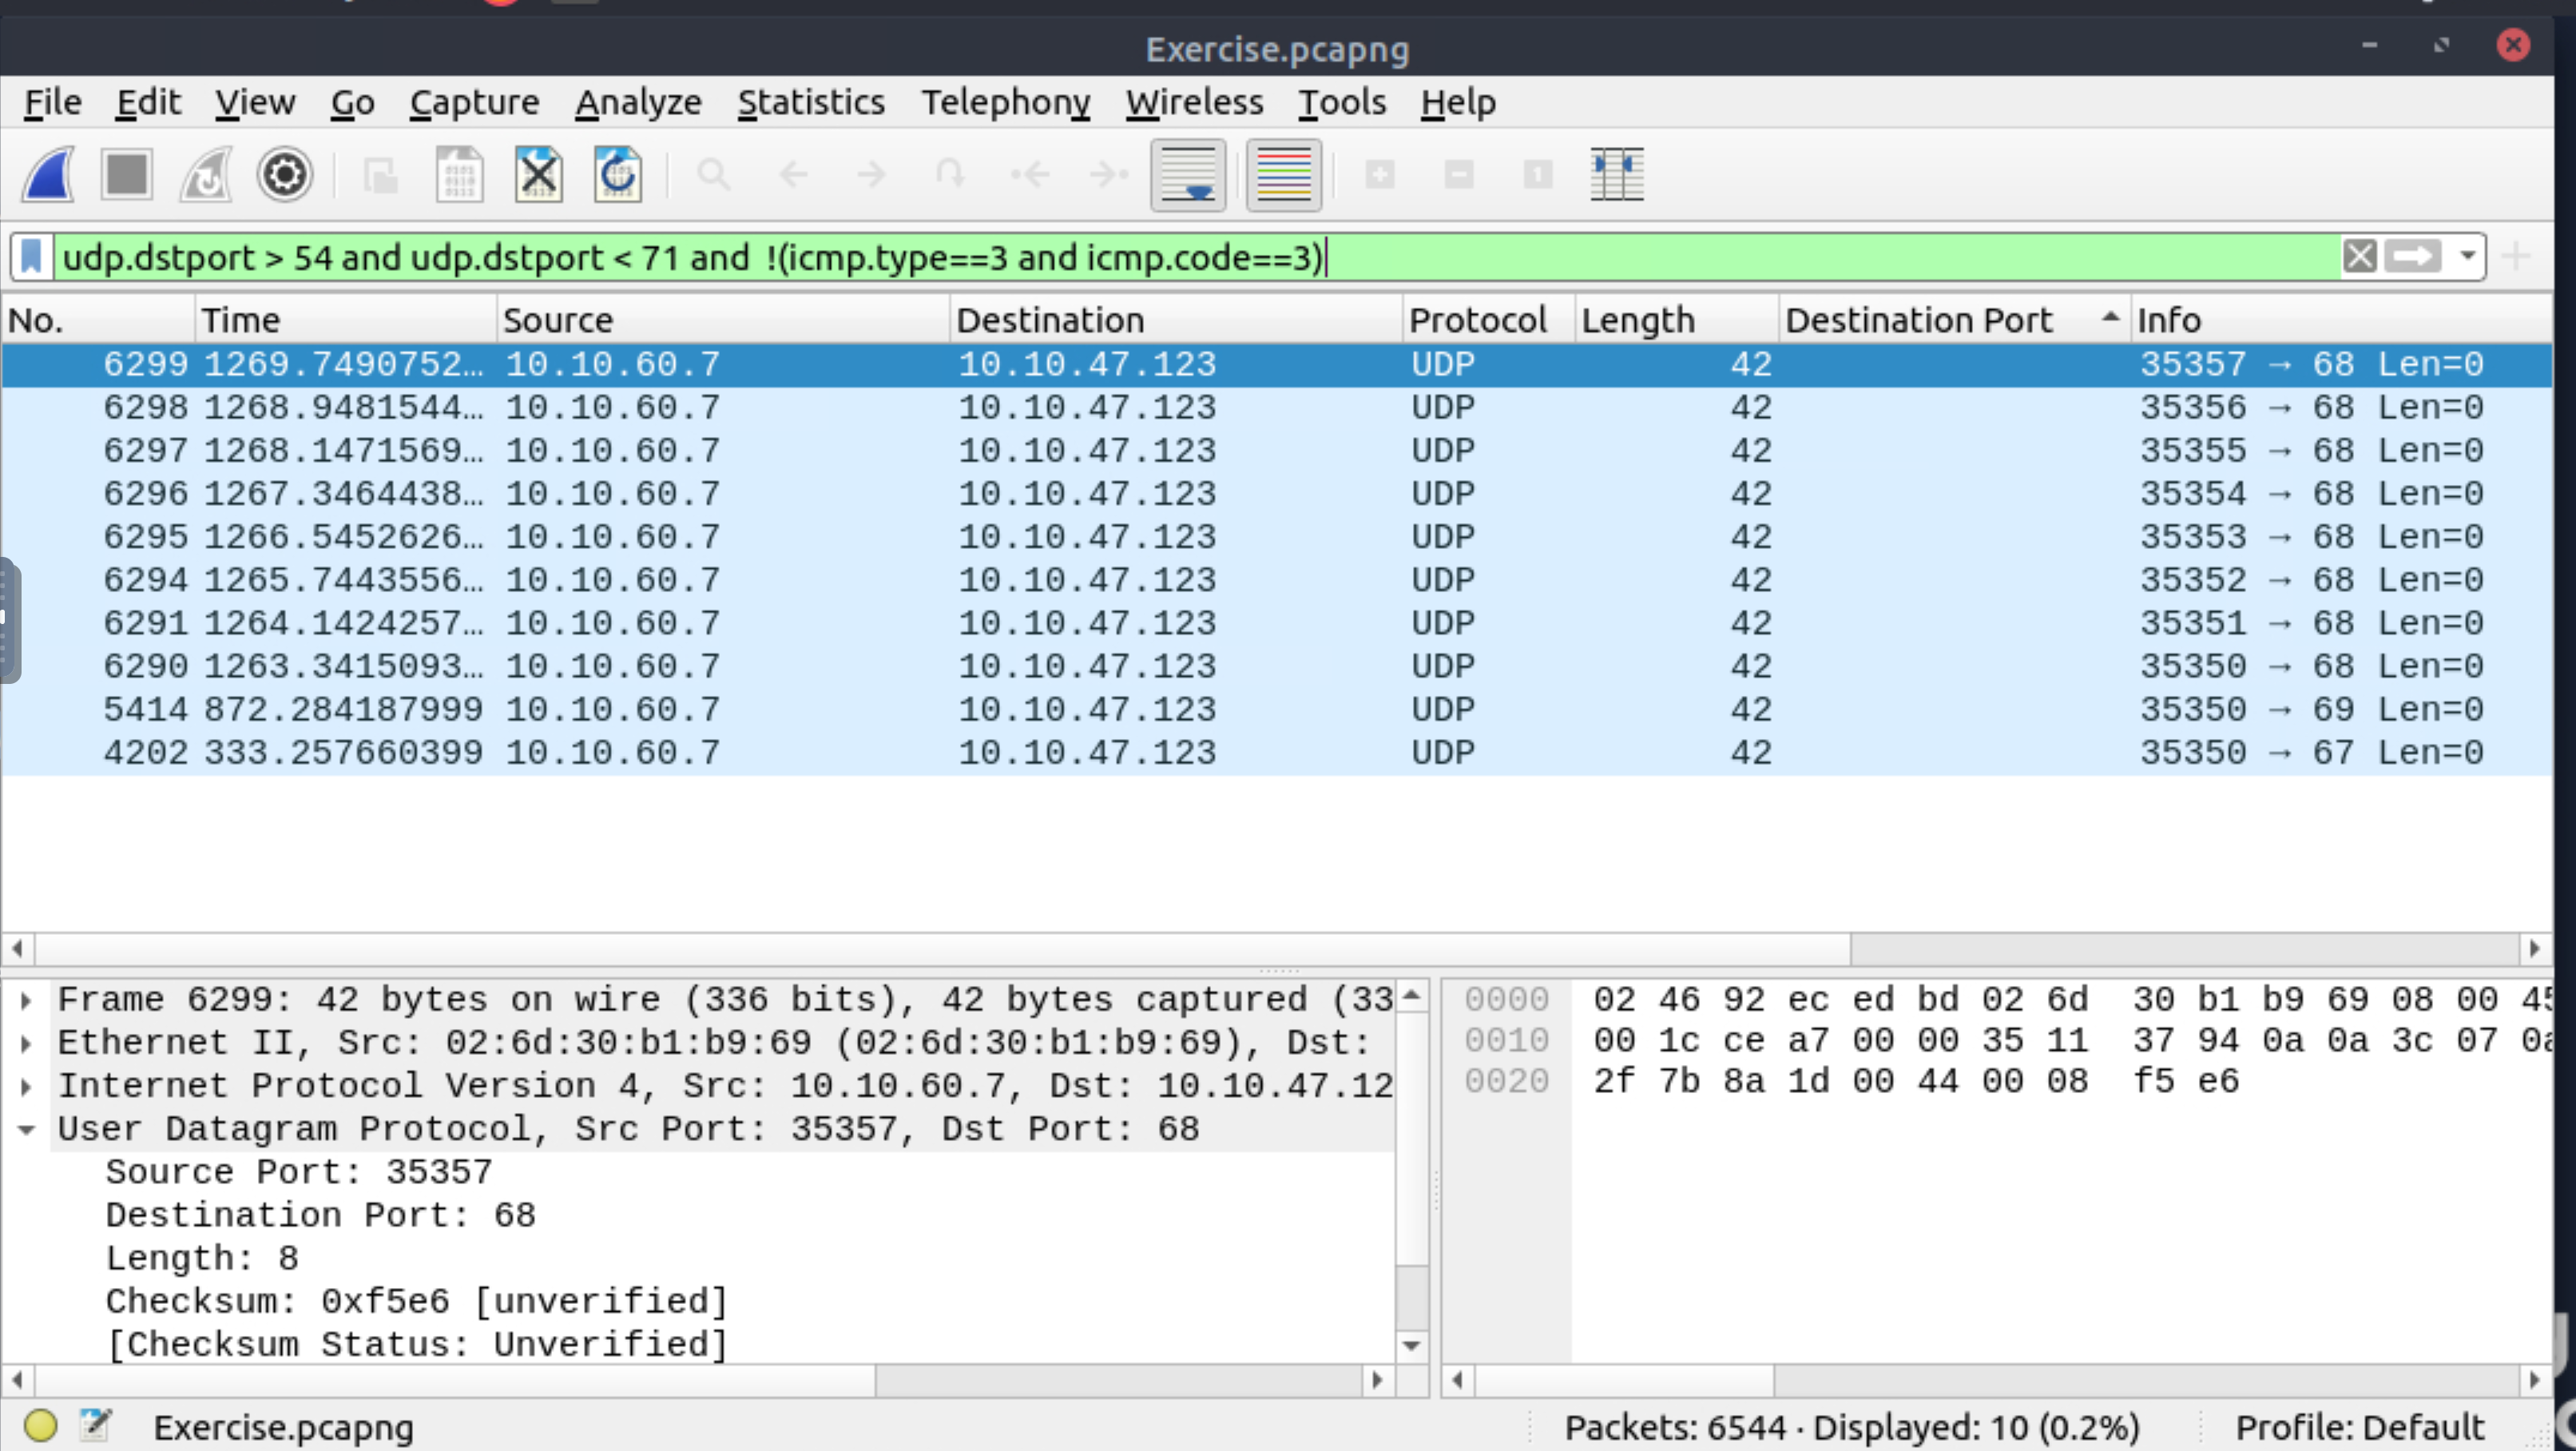Viewport: 2576px width, 1451px height.
Task: Reset text to normal size
Action: [x=1538, y=175]
